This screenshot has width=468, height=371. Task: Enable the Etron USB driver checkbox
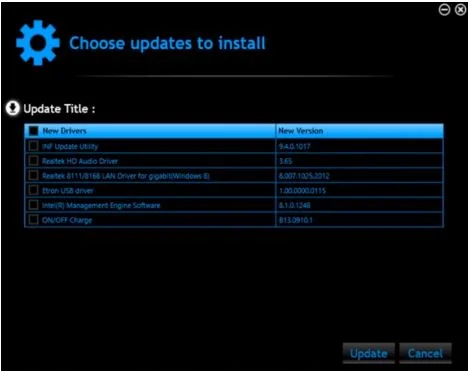[x=34, y=190]
